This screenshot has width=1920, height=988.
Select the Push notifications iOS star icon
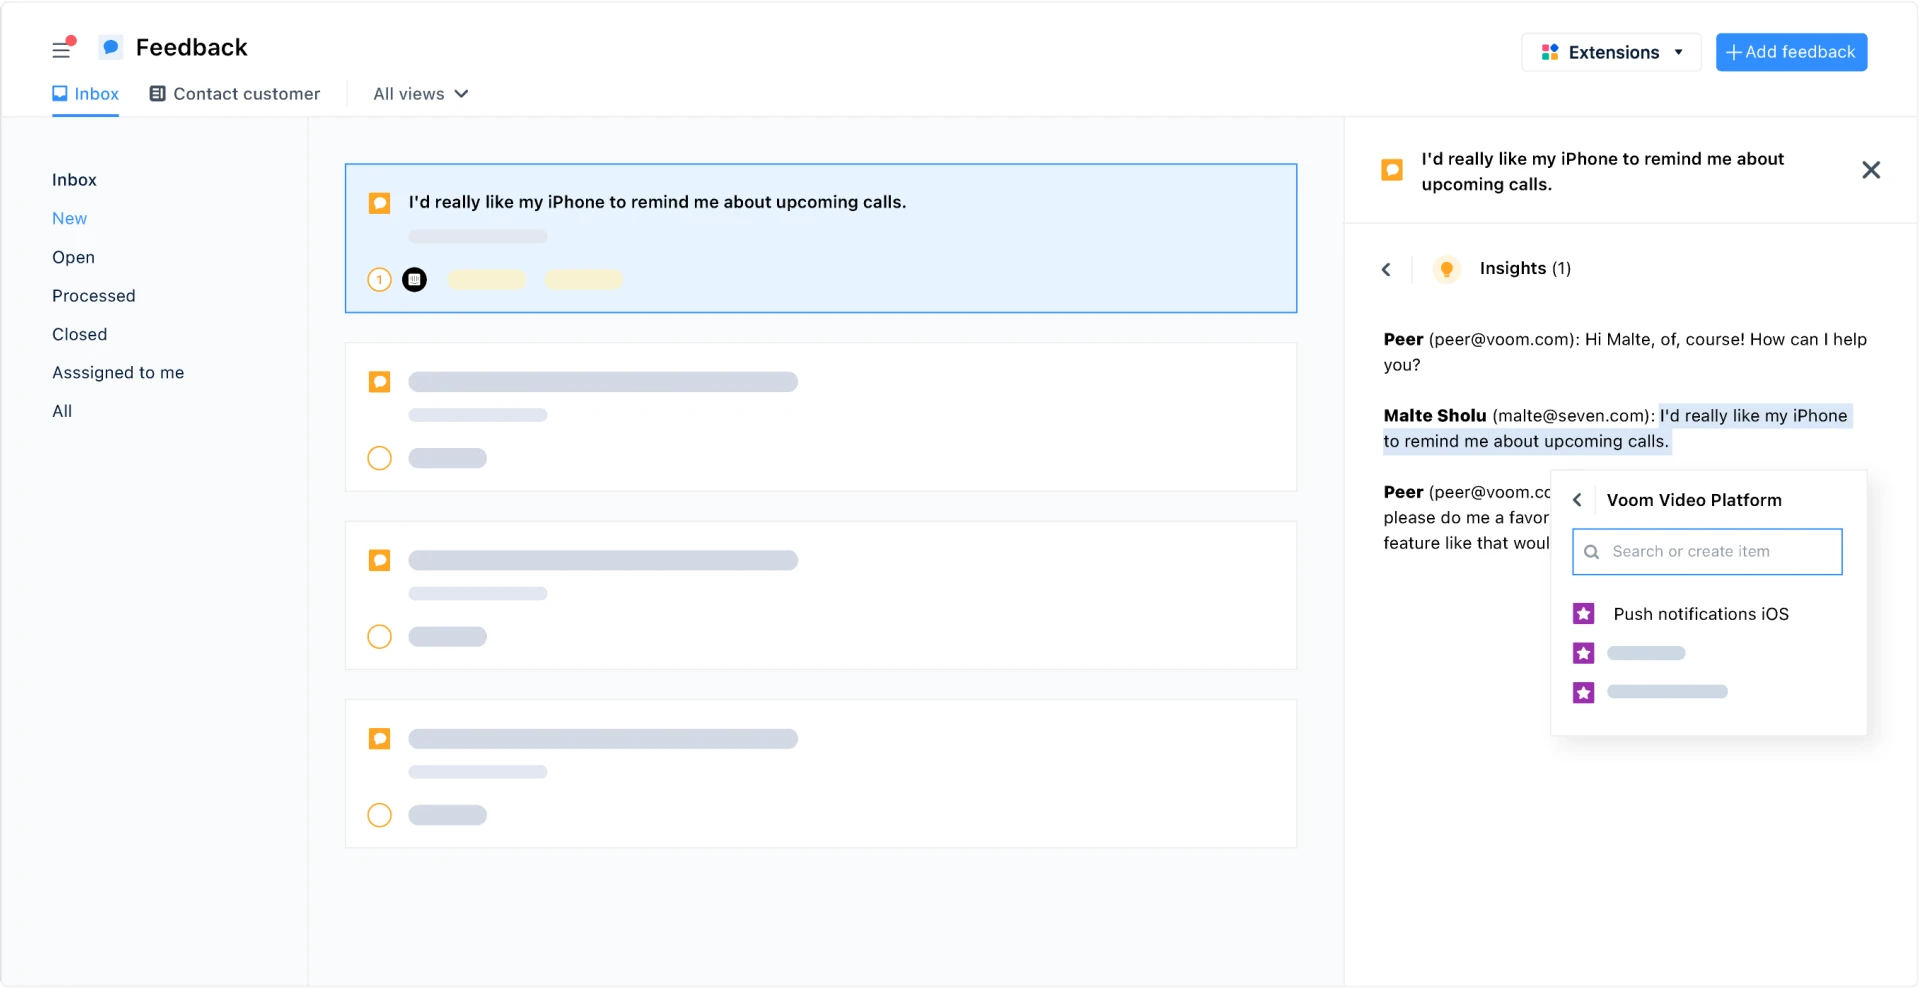click(1583, 613)
